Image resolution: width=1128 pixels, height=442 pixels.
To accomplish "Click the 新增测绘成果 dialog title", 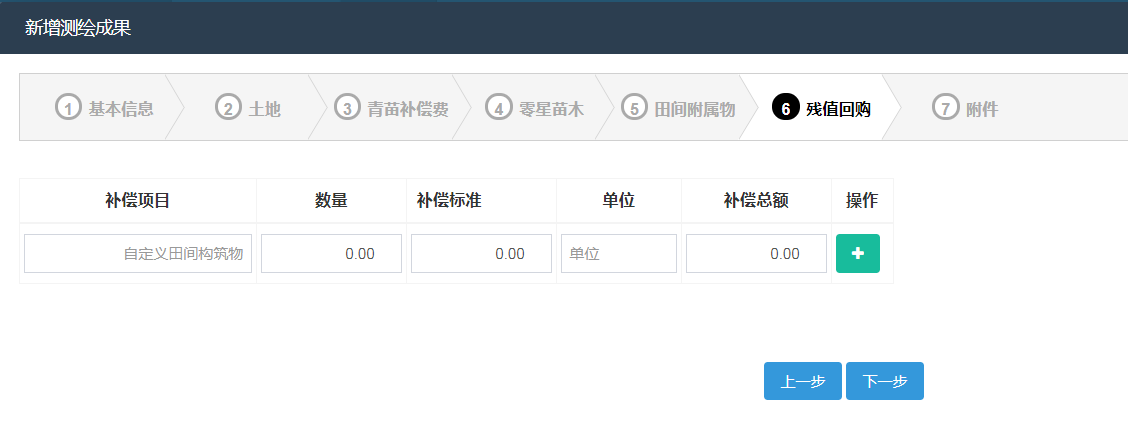I will click(78, 28).
